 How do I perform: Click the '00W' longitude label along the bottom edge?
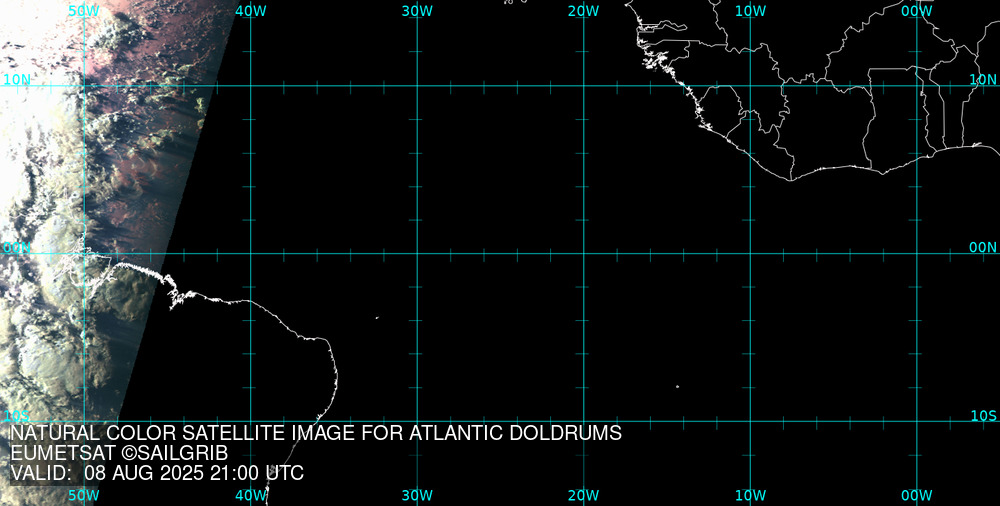point(917,496)
